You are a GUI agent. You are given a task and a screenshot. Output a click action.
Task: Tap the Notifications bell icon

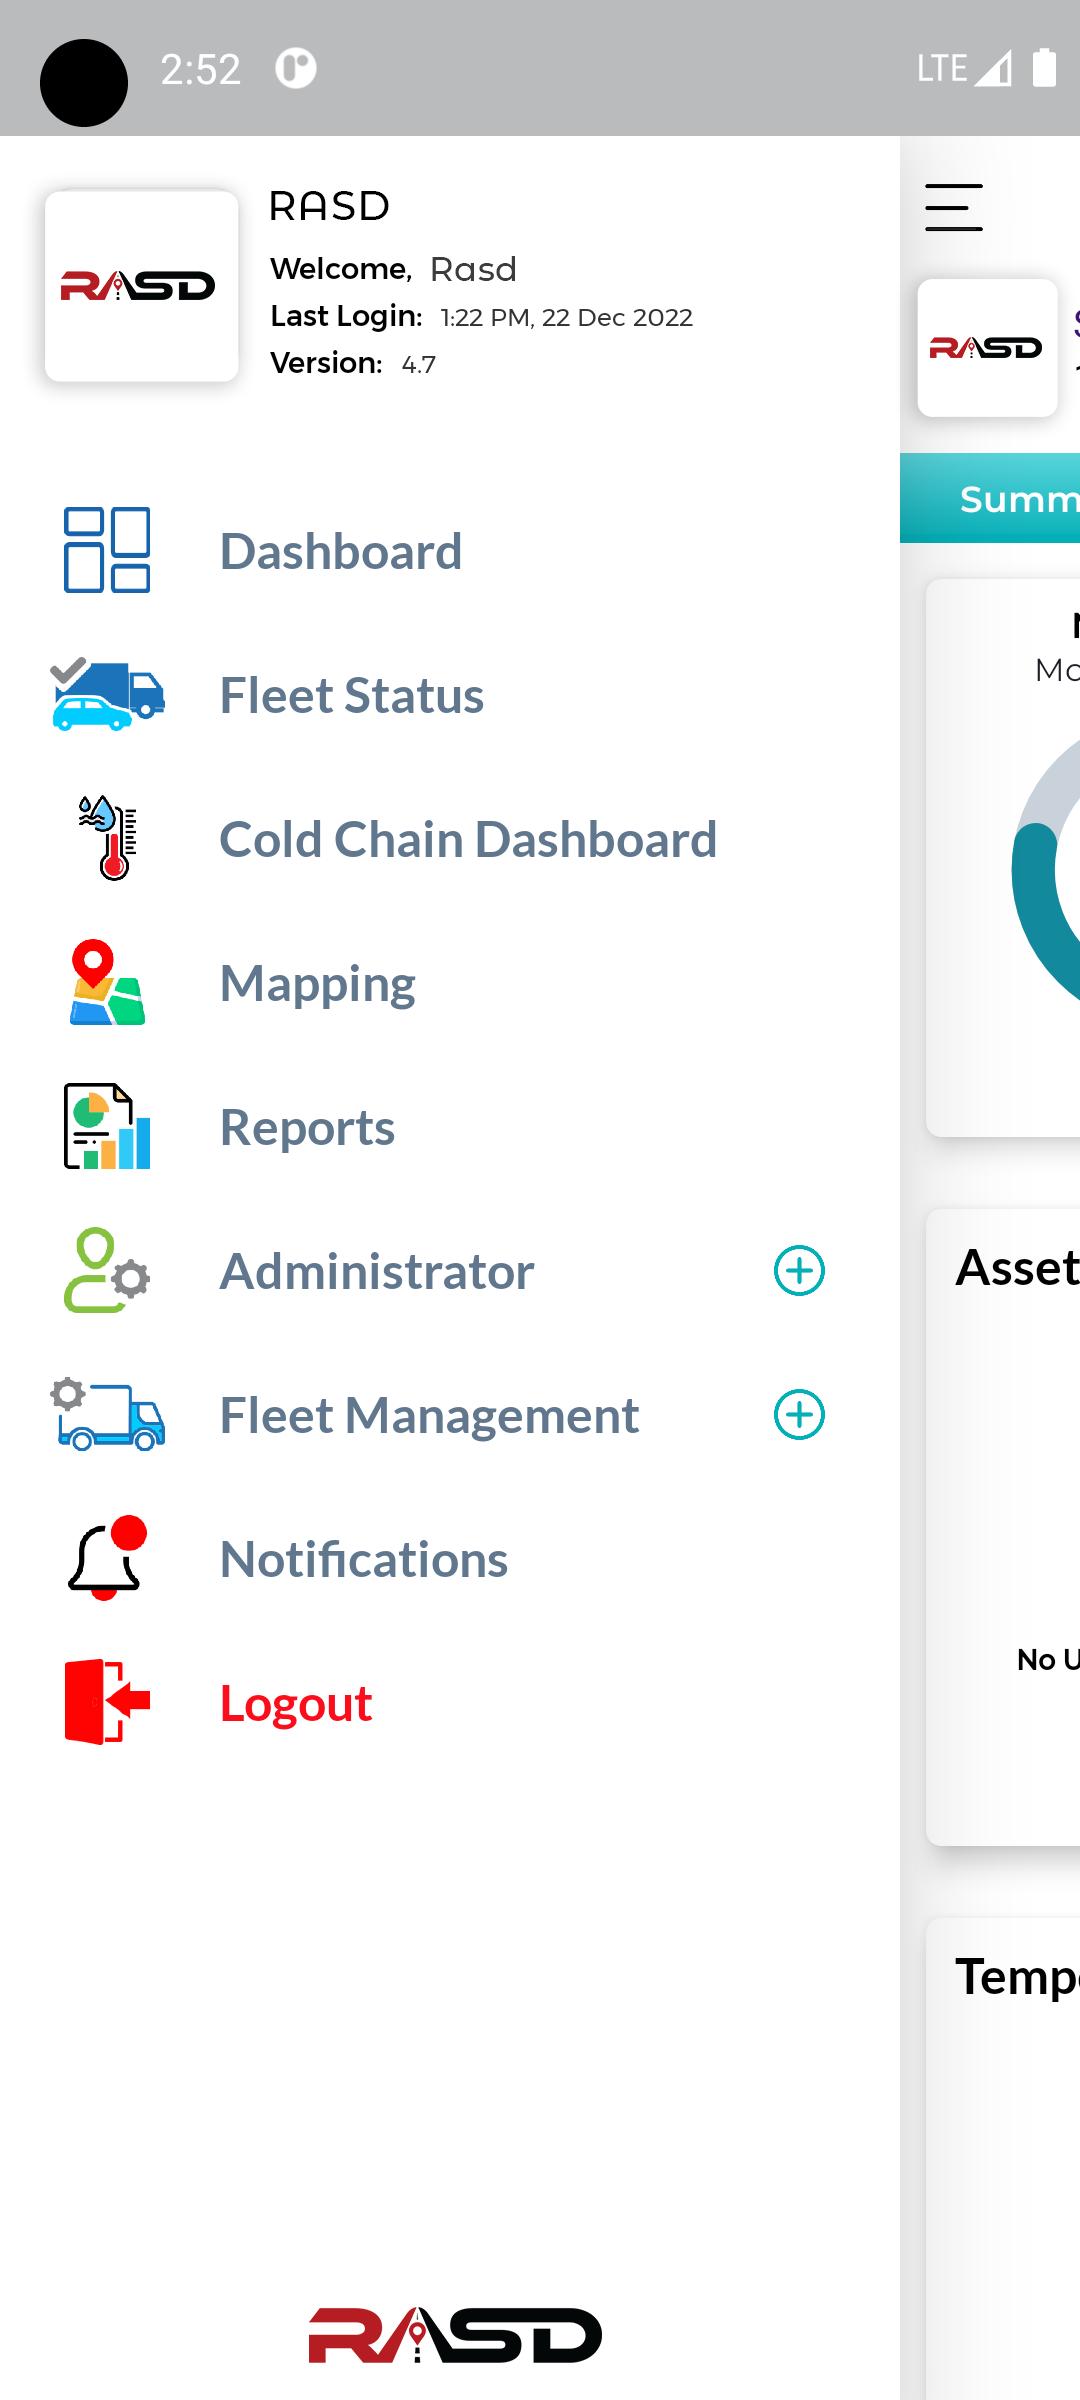(x=107, y=1558)
